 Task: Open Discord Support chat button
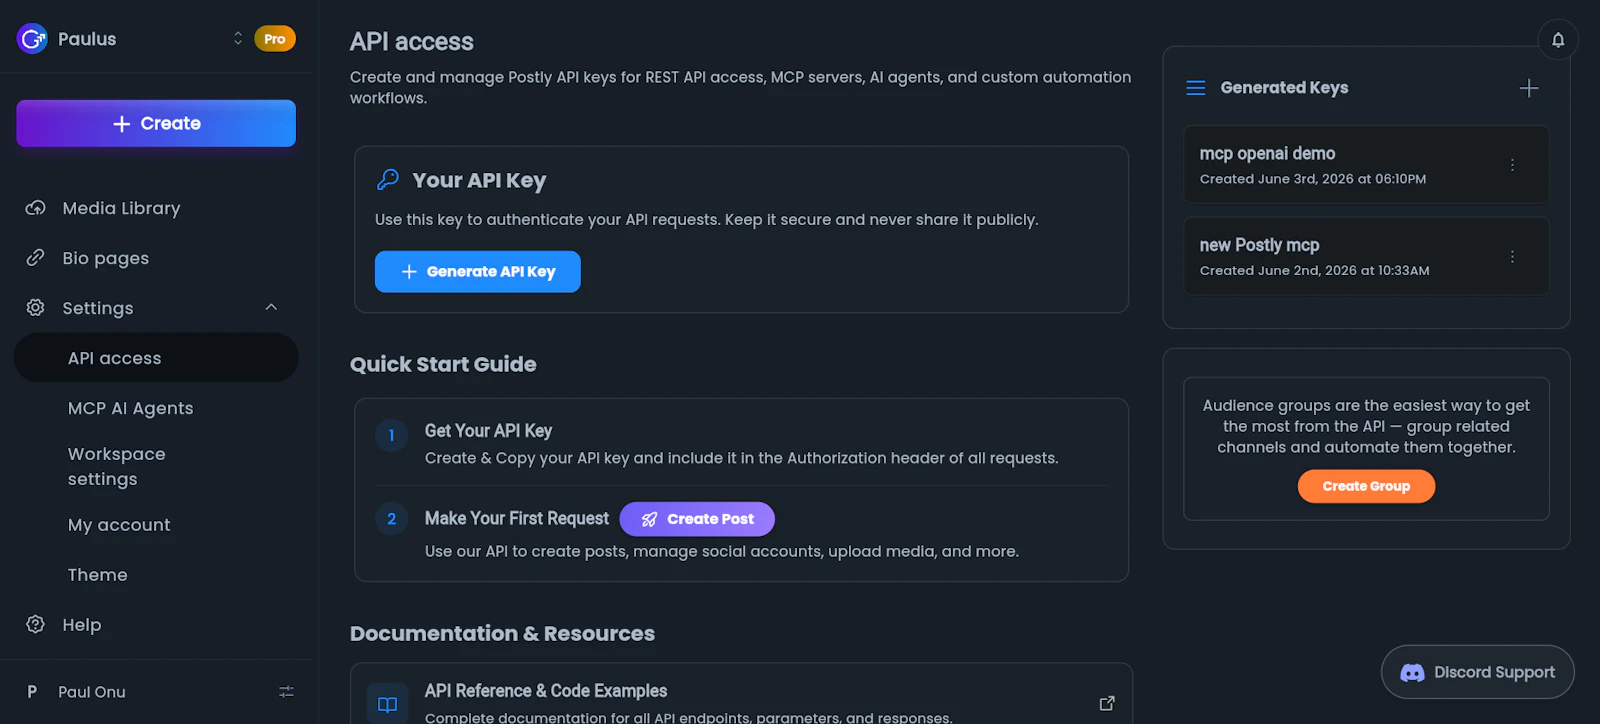(1478, 672)
